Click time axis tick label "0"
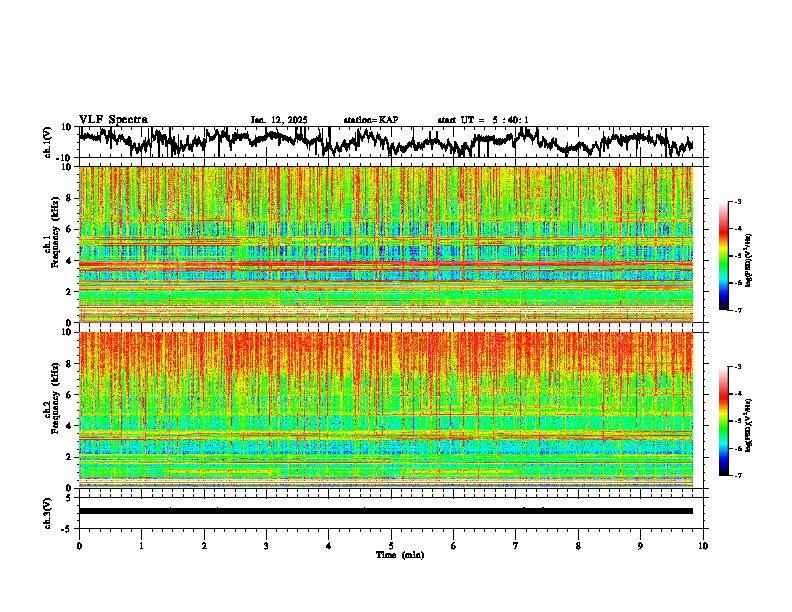This screenshot has height=612, width=792. point(79,546)
